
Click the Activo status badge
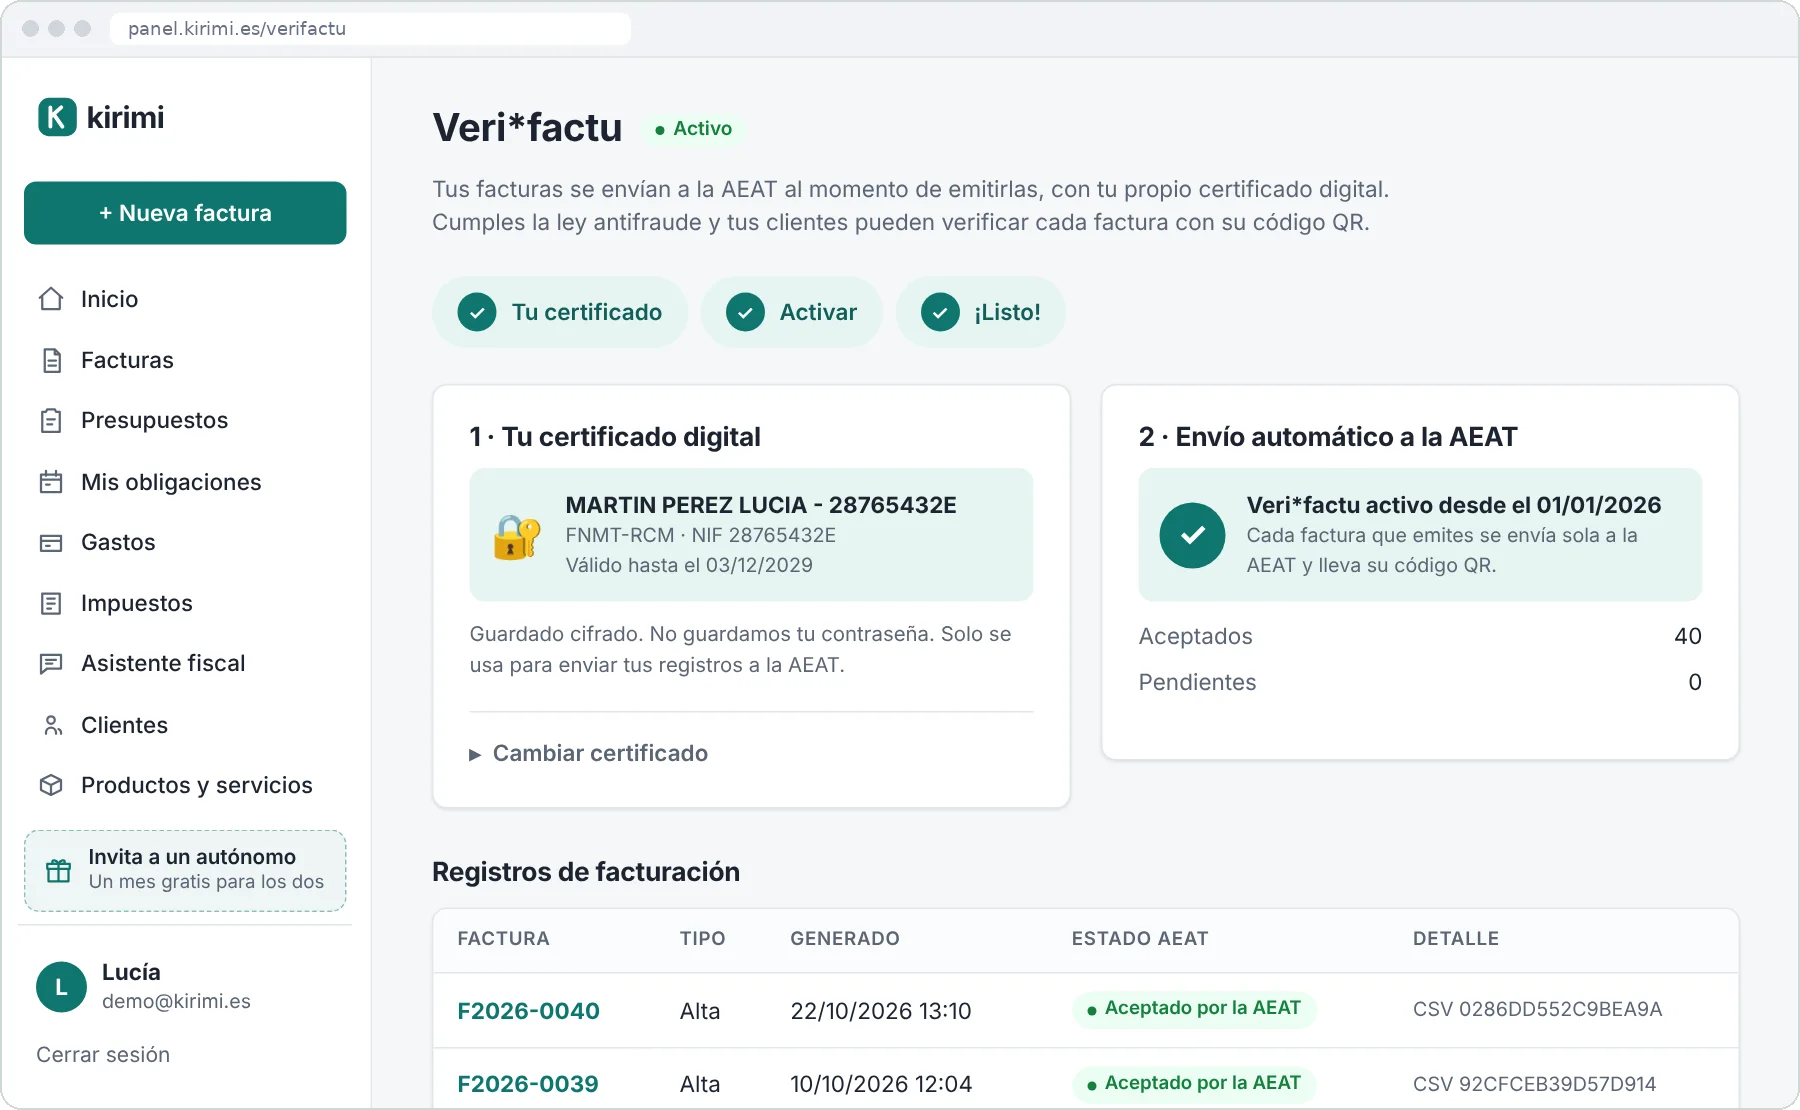[693, 129]
